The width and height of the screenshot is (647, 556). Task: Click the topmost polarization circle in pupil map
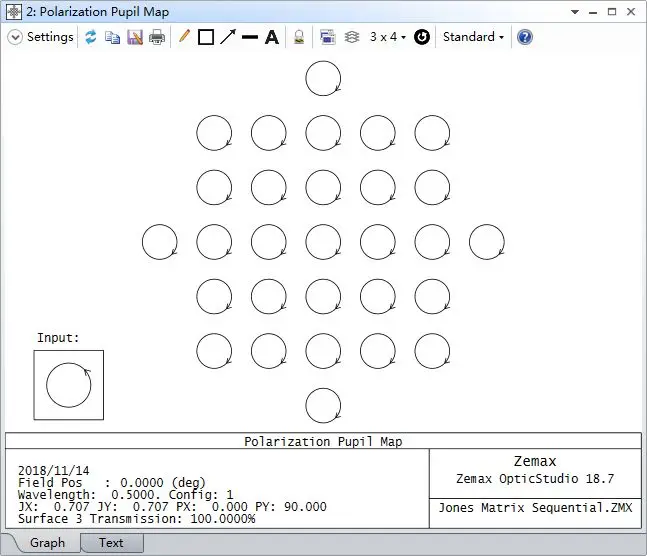click(323, 78)
